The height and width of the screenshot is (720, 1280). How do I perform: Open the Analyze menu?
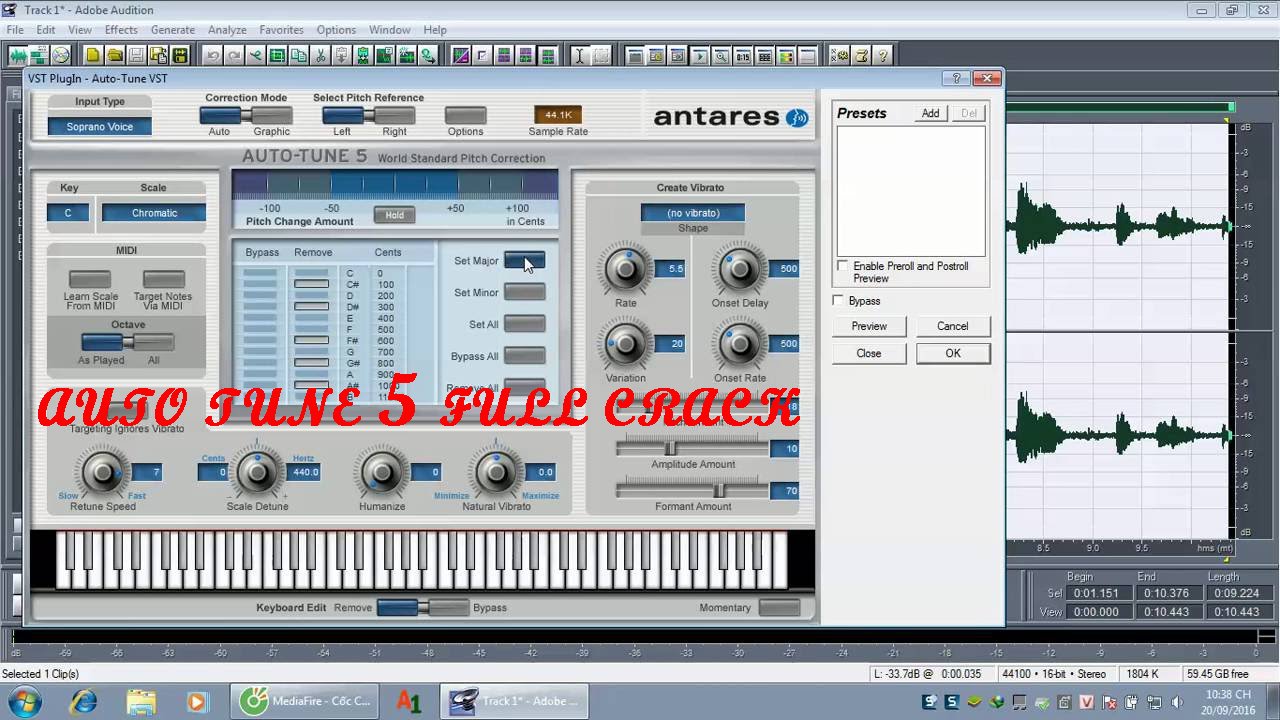point(227,30)
